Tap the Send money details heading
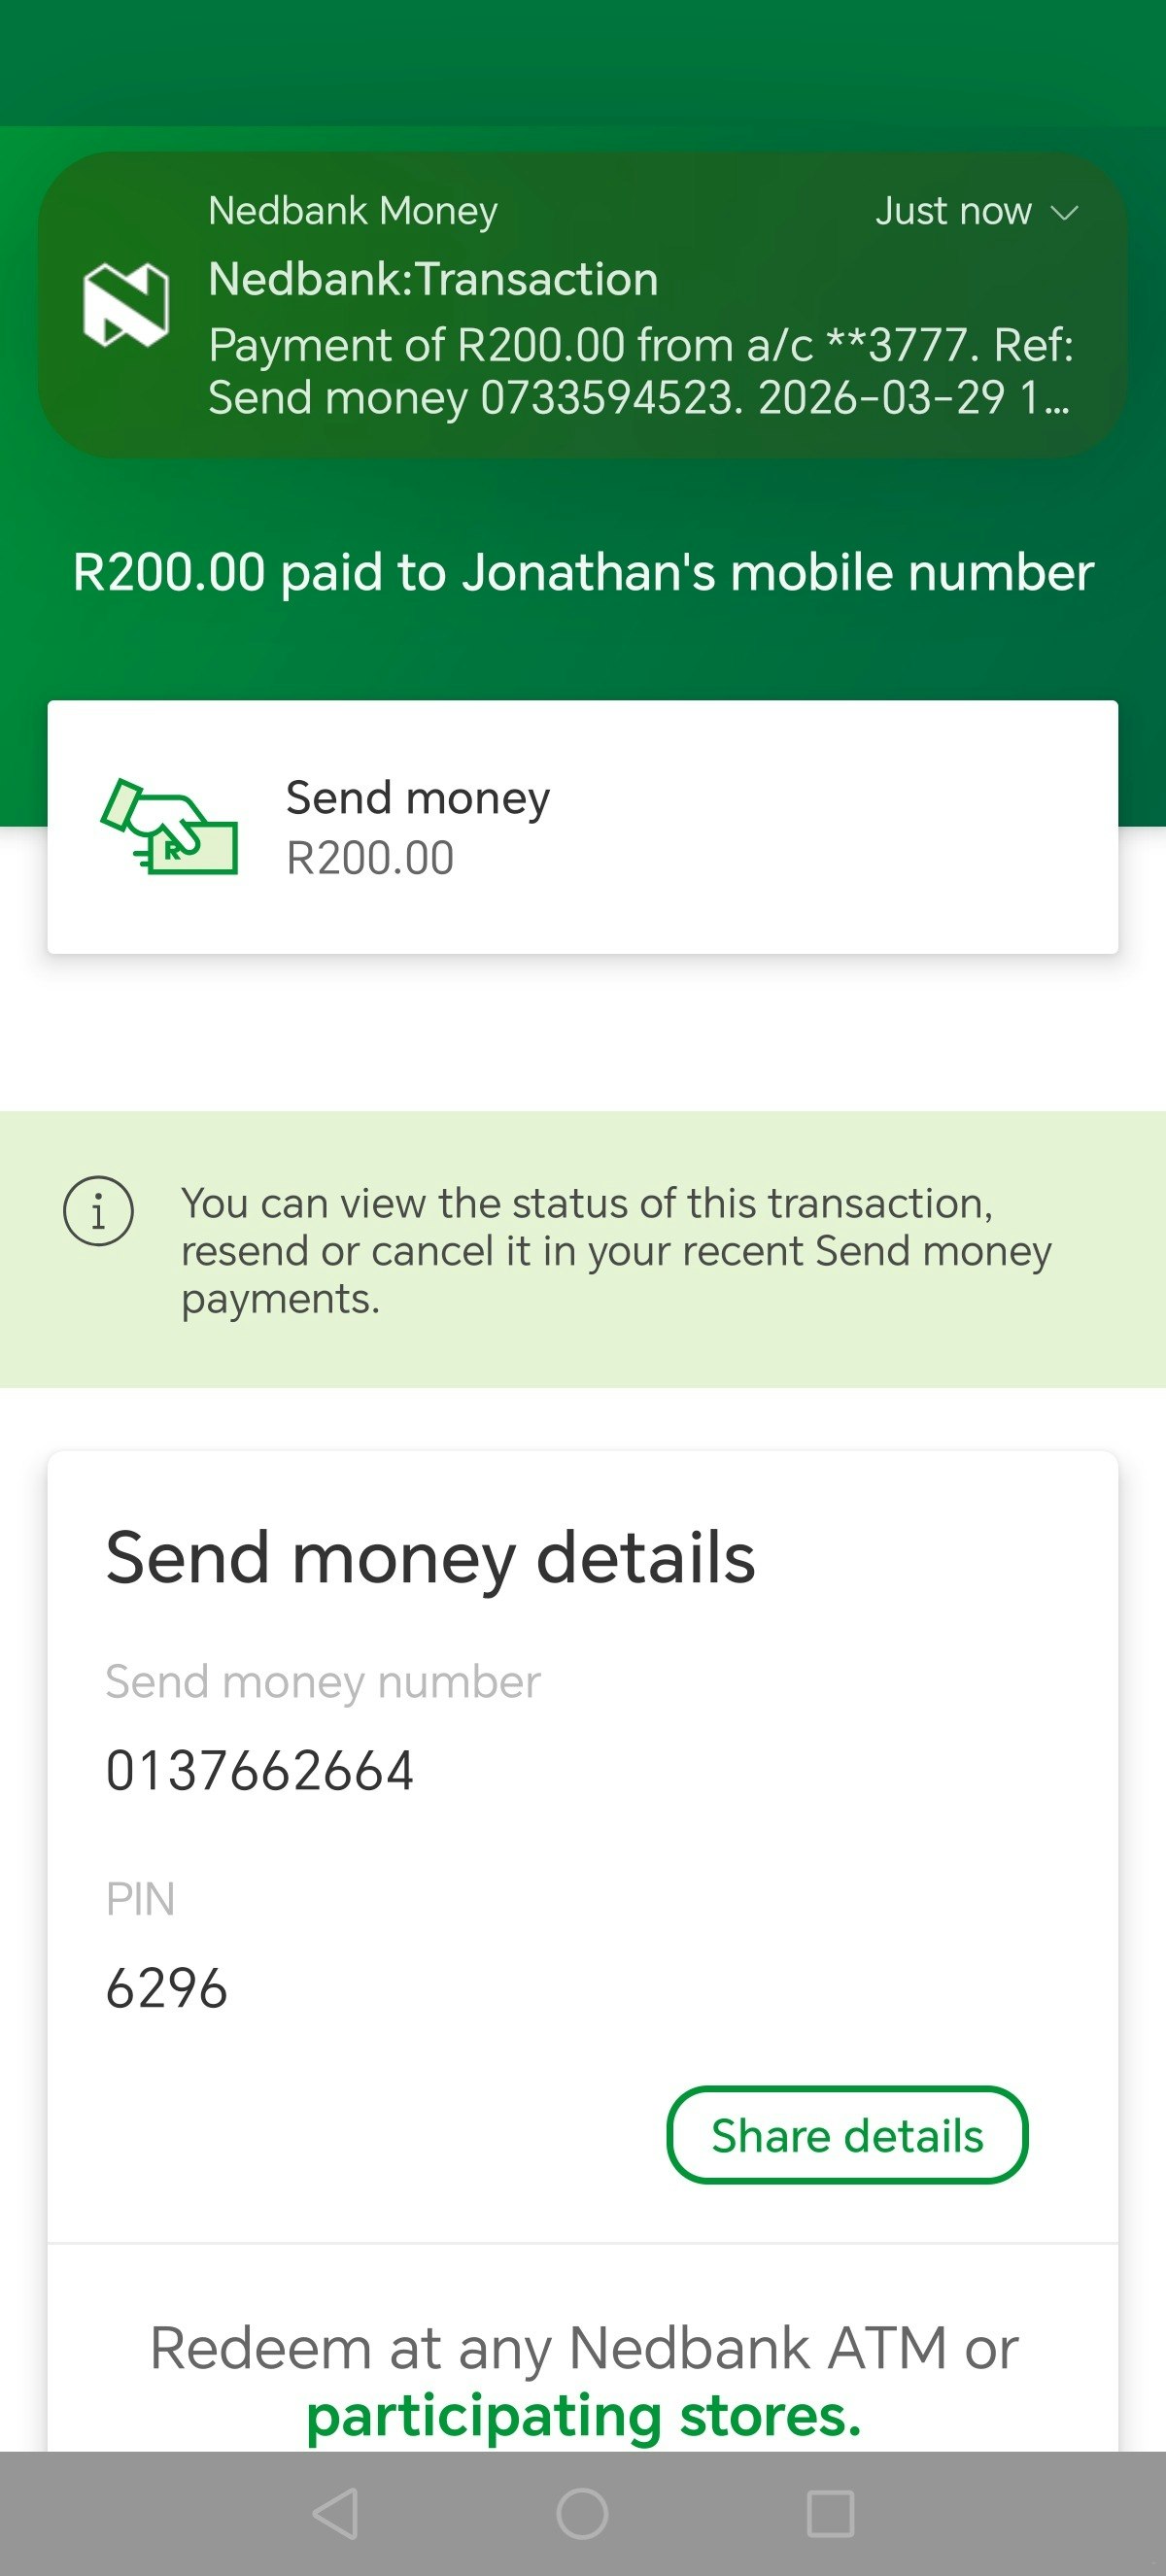This screenshot has width=1166, height=2576. tap(430, 1558)
